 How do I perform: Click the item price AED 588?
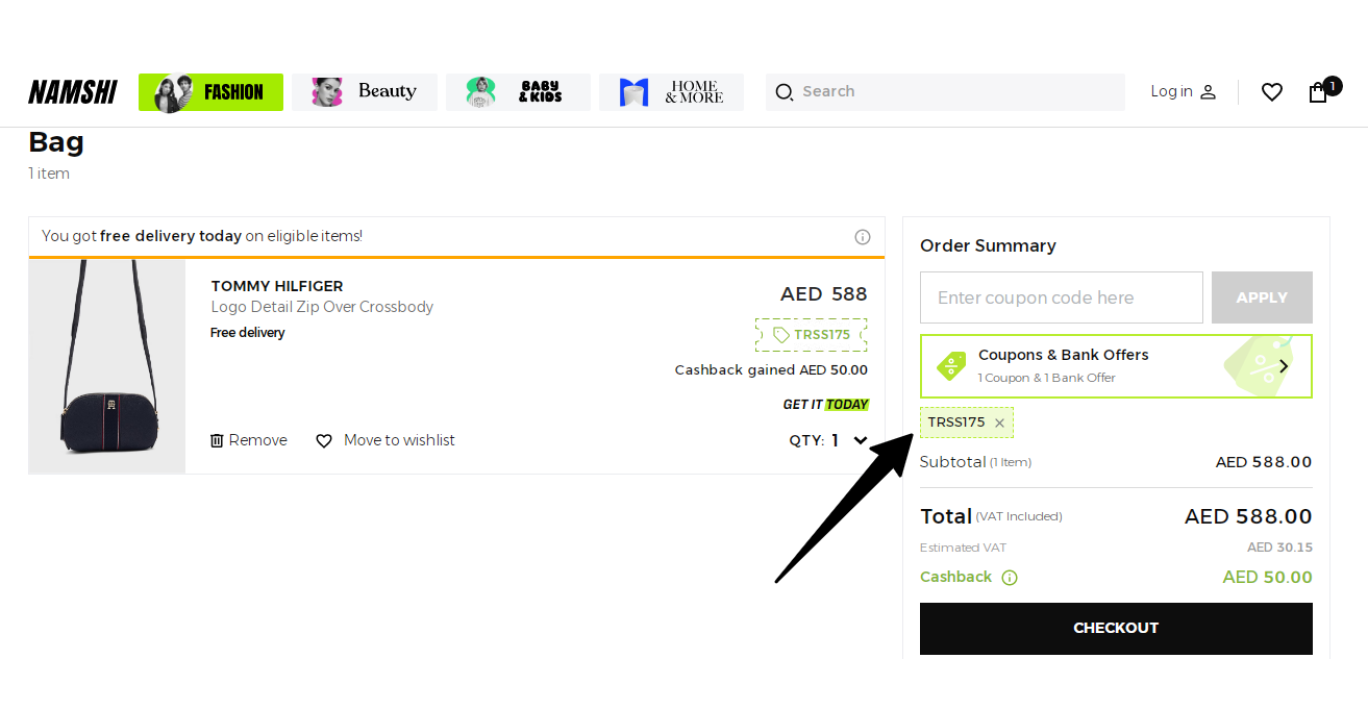(x=824, y=294)
